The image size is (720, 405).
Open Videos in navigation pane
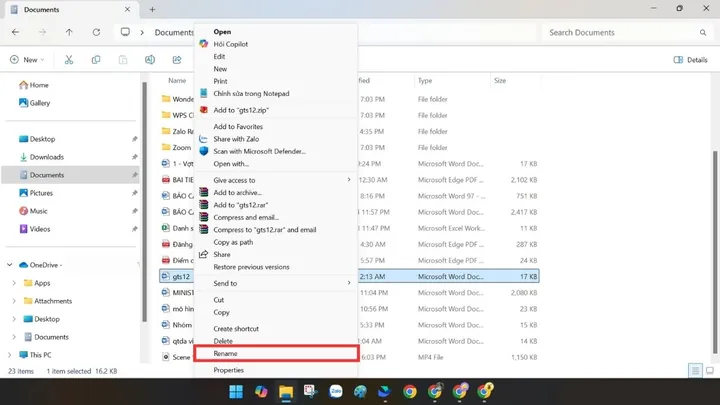pyautogui.click(x=35, y=229)
